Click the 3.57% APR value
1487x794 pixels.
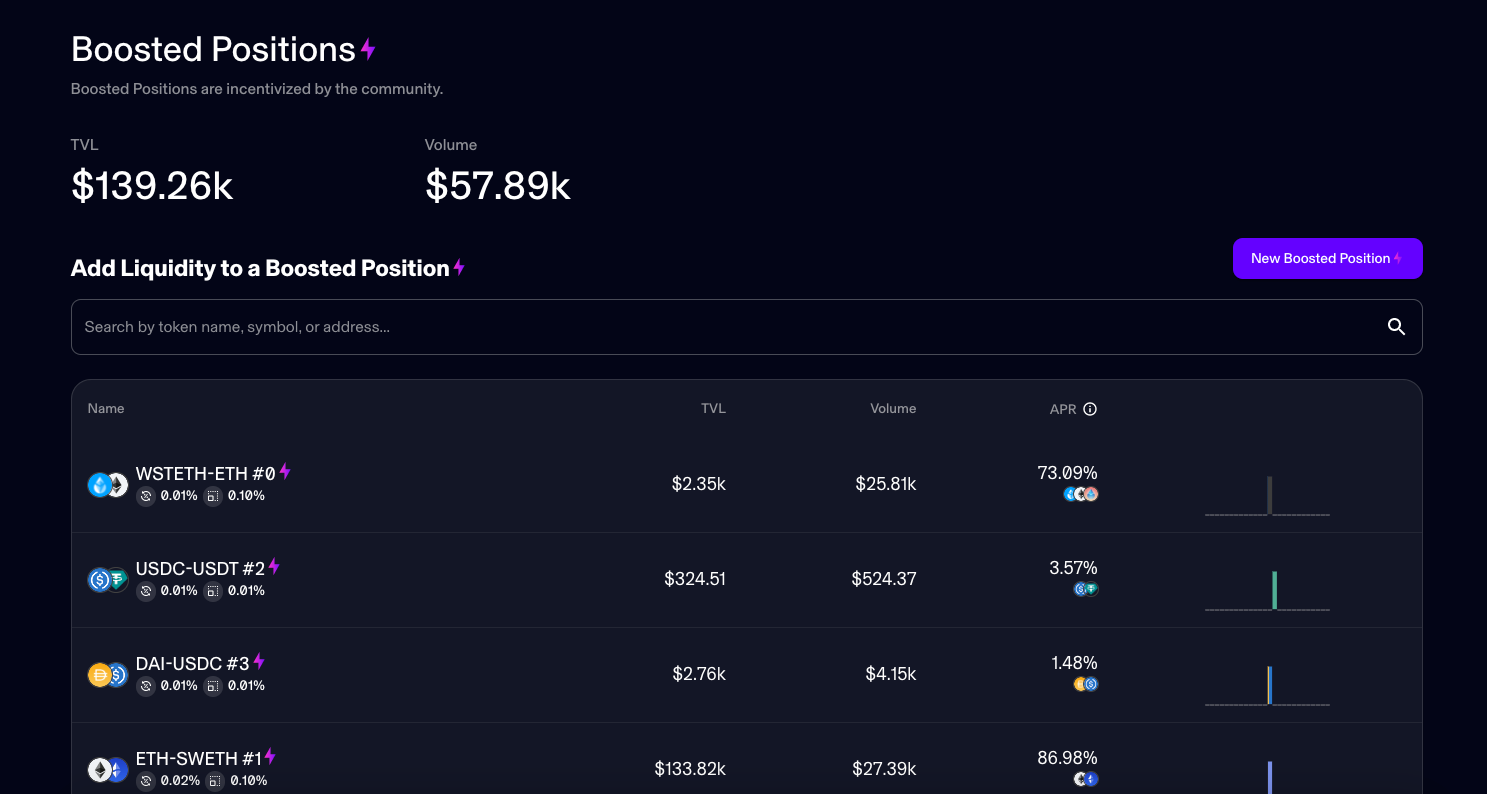tap(1073, 567)
